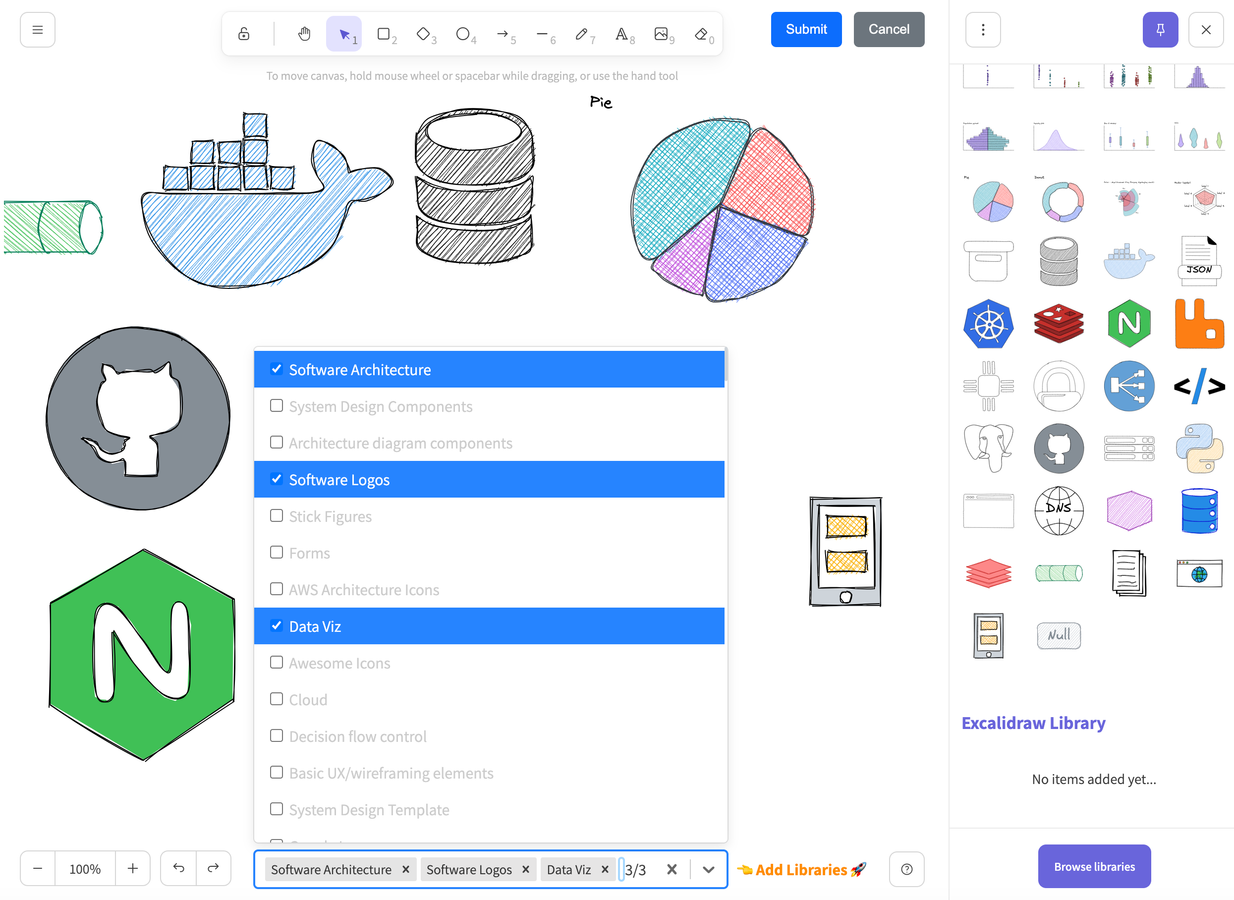Screen dimensions: 1234x900
Task: Select the Rectangle tool
Action: (x=384, y=34)
